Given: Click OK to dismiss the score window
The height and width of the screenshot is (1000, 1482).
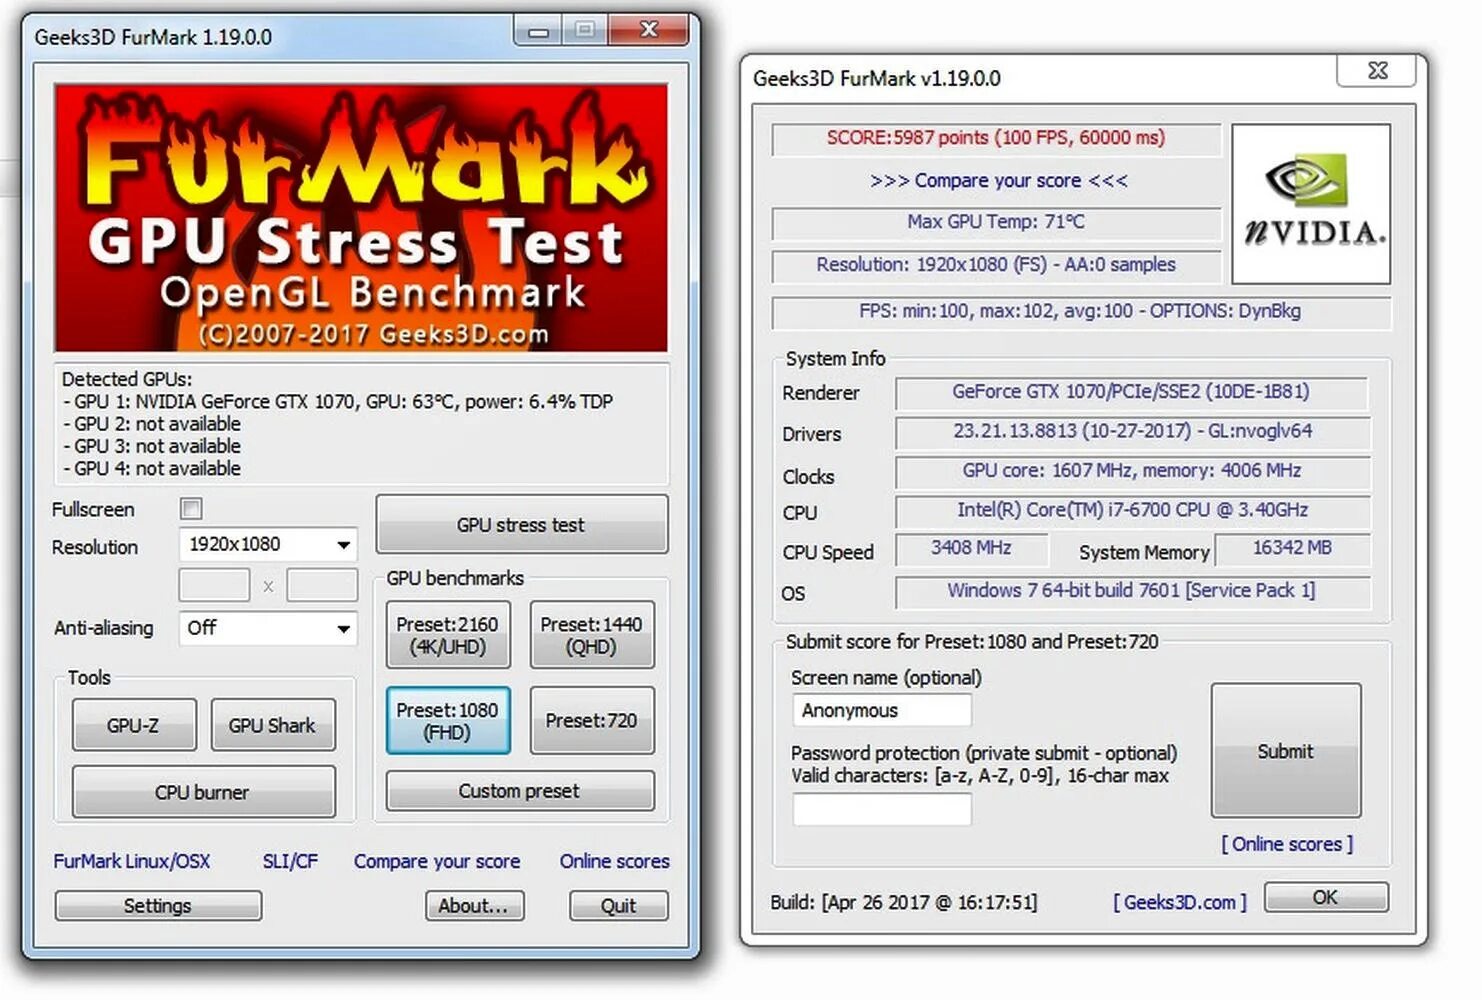Looking at the screenshot, I should pyautogui.click(x=1326, y=897).
